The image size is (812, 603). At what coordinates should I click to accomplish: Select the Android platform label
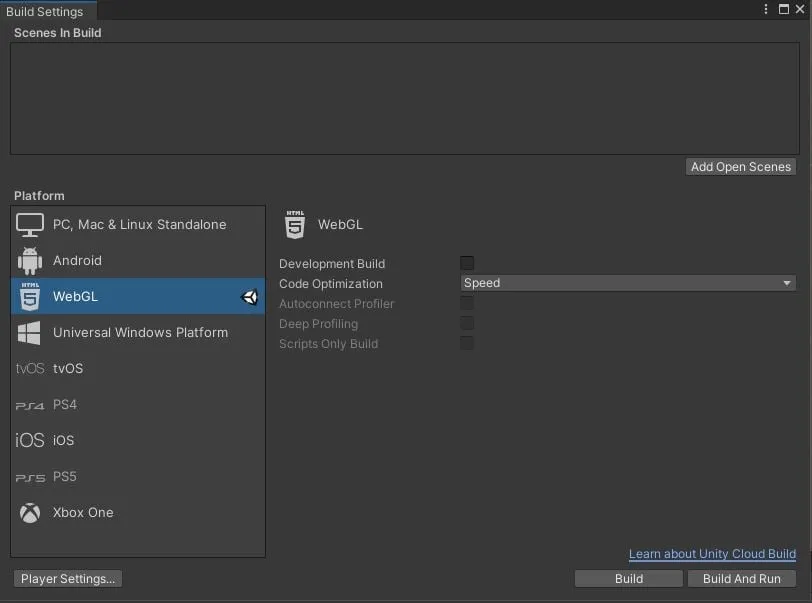77,260
